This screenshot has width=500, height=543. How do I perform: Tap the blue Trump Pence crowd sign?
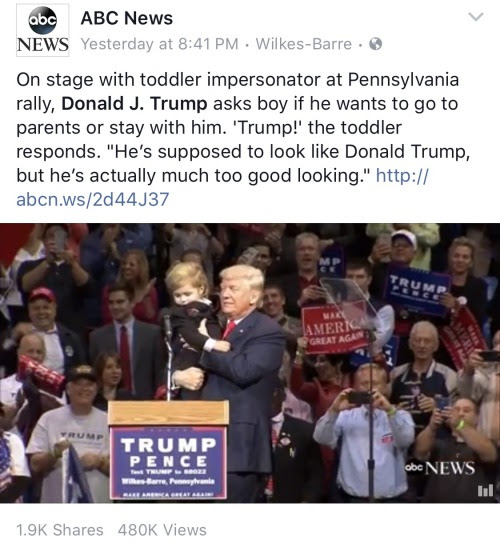(x=418, y=291)
